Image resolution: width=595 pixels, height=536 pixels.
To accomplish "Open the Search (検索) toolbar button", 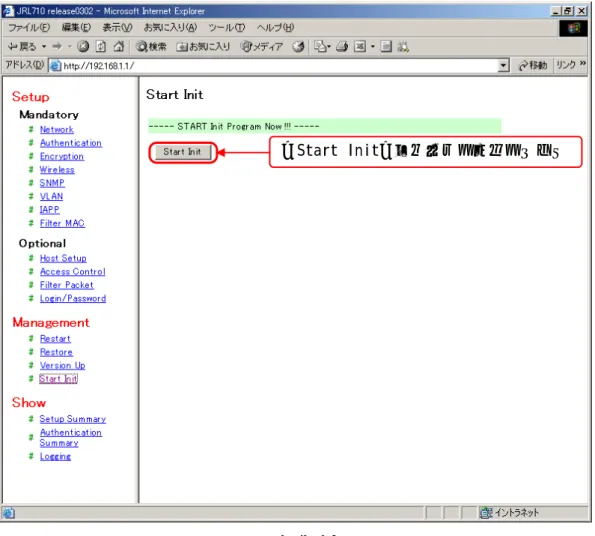I will 151,47.
